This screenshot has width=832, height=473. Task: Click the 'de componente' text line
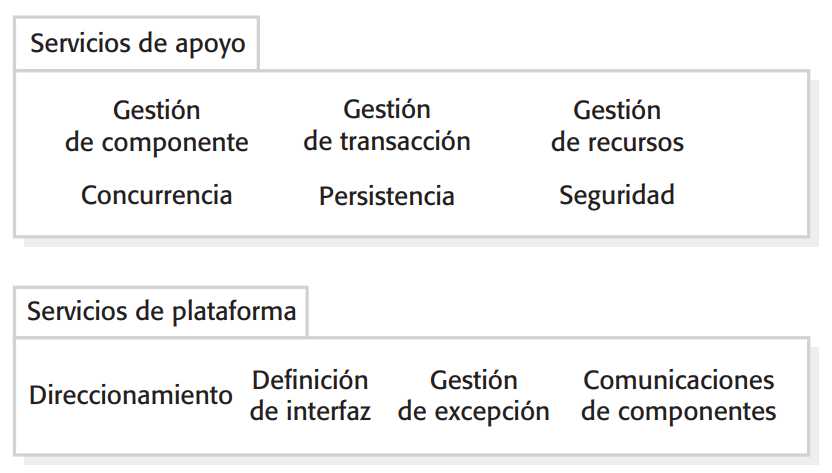[156, 143]
